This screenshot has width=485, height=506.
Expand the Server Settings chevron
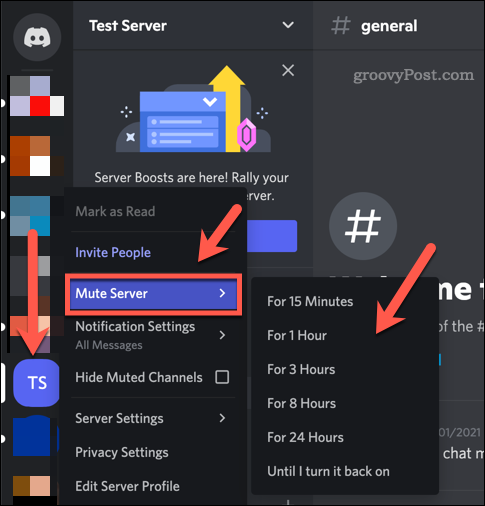click(222, 418)
